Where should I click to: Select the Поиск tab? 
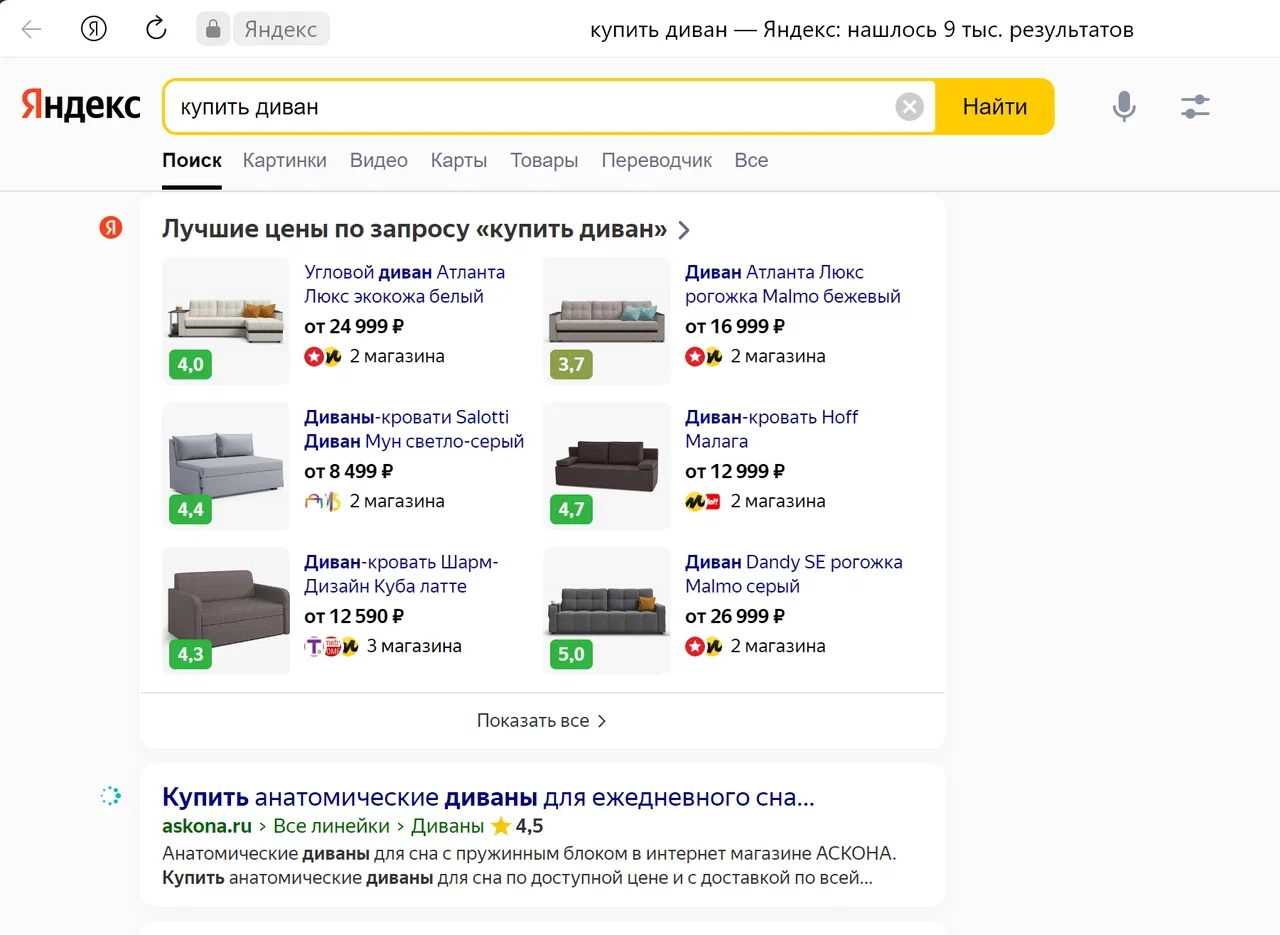point(192,160)
